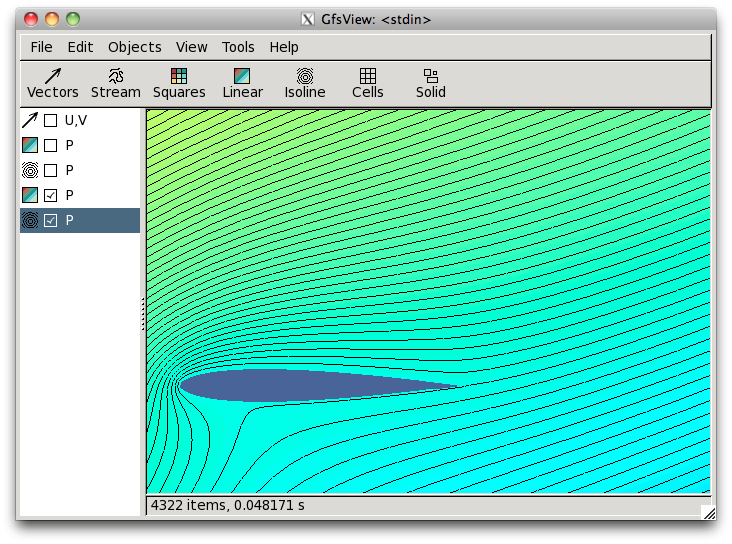Image resolution: width=732 pixels, height=544 pixels.
Task: Open the Edit menu
Action: pos(80,47)
